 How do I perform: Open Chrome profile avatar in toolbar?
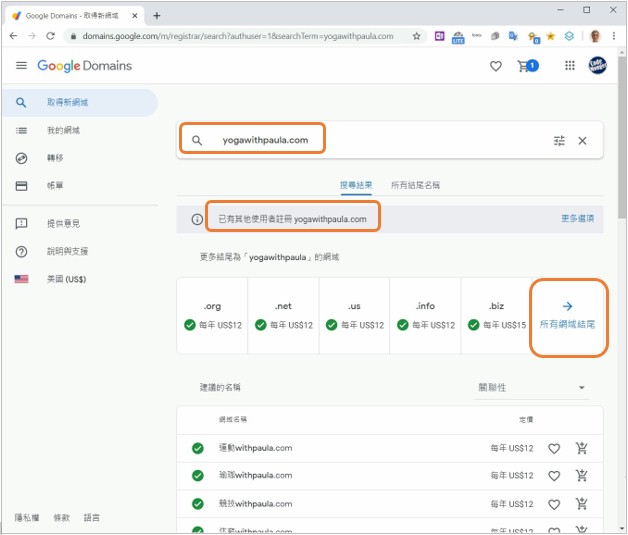pos(595,36)
